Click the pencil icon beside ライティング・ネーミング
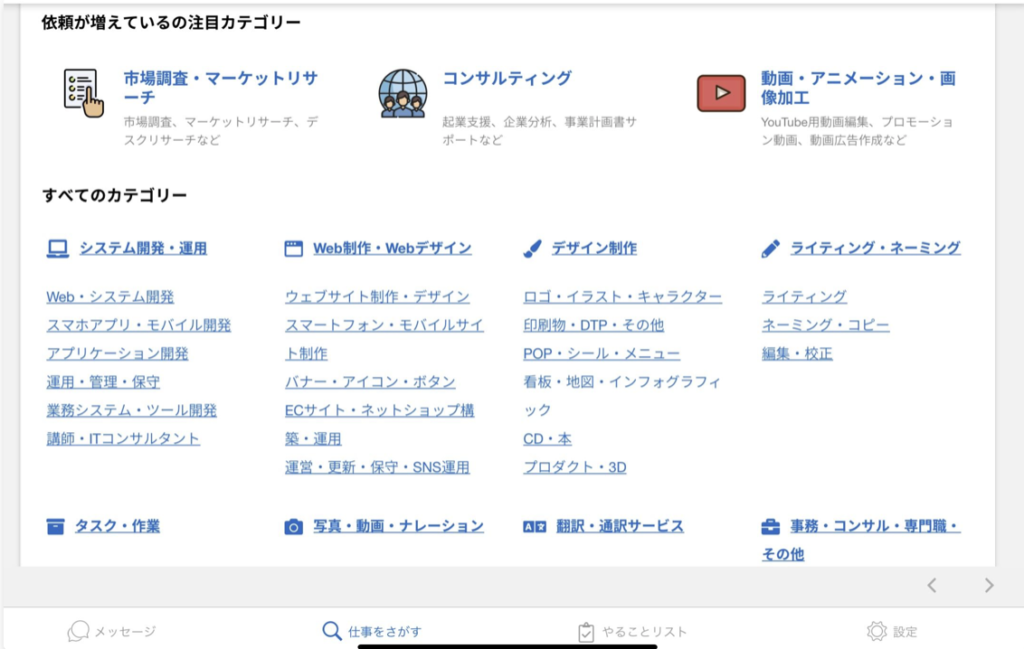This screenshot has height=649, width=1024. 770,249
